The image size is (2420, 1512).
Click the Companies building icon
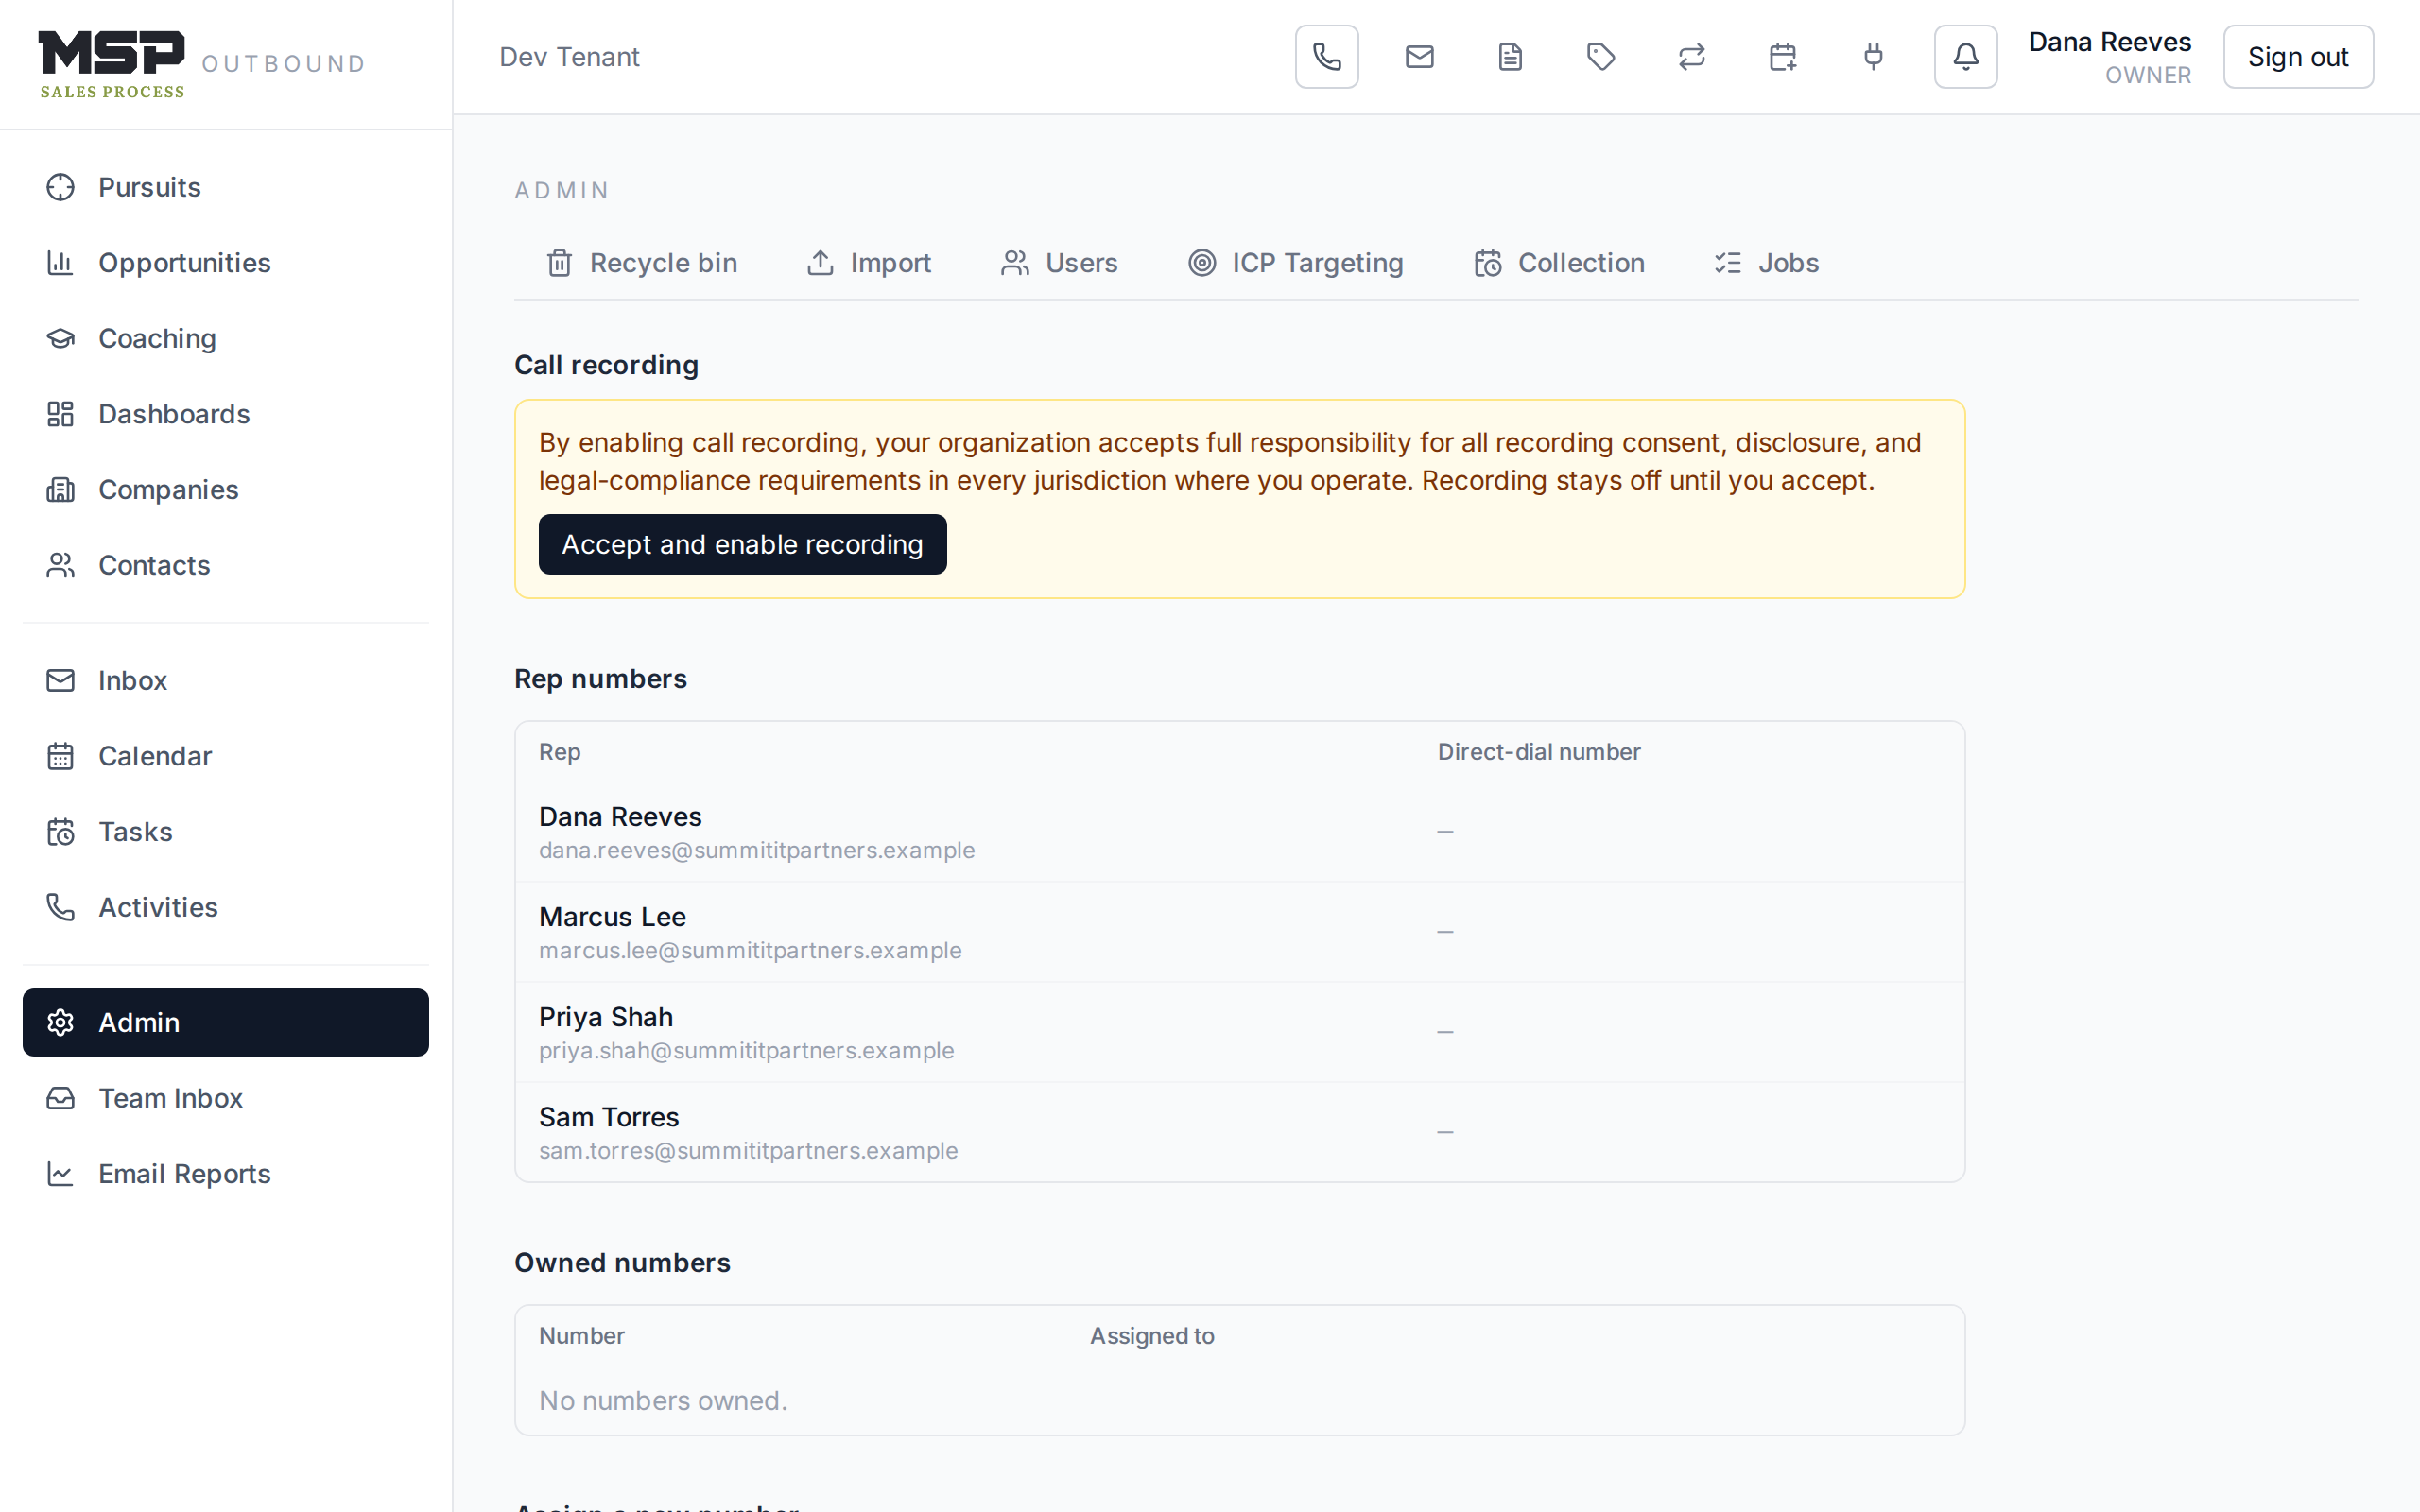click(x=61, y=490)
